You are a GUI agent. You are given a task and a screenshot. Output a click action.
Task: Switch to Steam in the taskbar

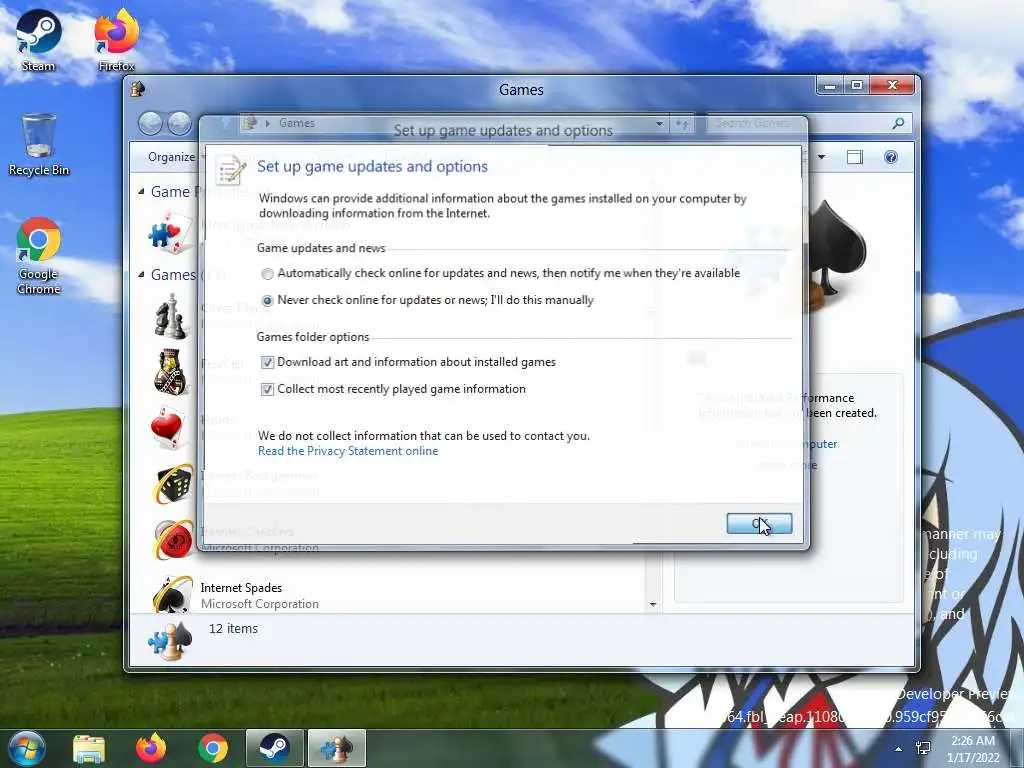pos(274,749)
